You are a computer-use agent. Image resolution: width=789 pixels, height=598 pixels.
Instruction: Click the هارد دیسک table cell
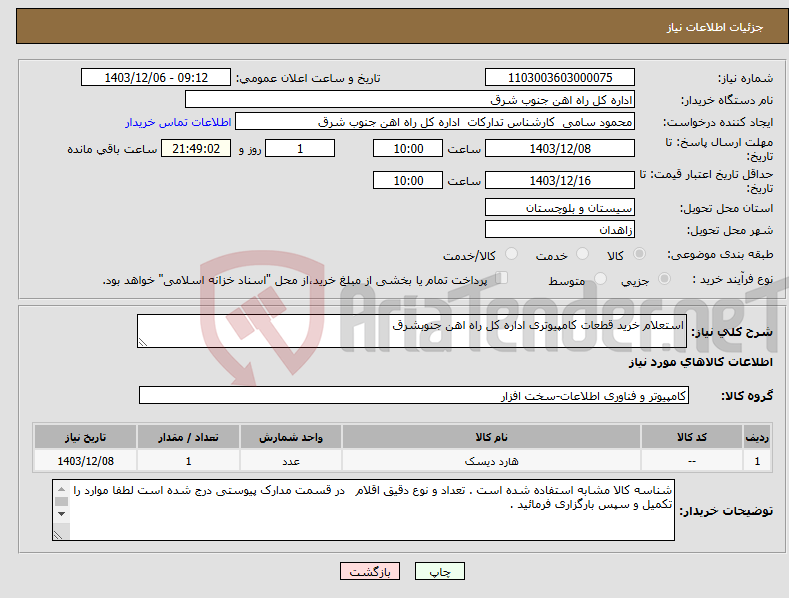[491, 461]
